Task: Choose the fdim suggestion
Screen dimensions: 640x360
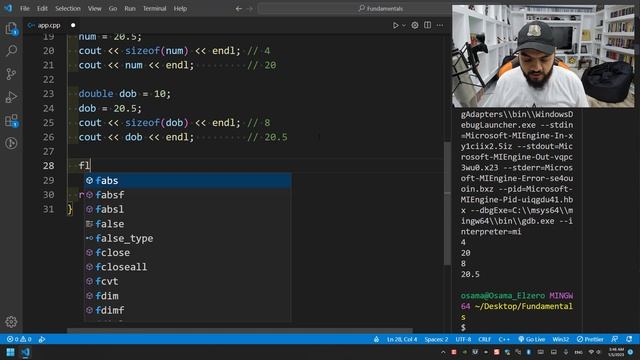Action: pyautogui.click(x=188, y=296)
